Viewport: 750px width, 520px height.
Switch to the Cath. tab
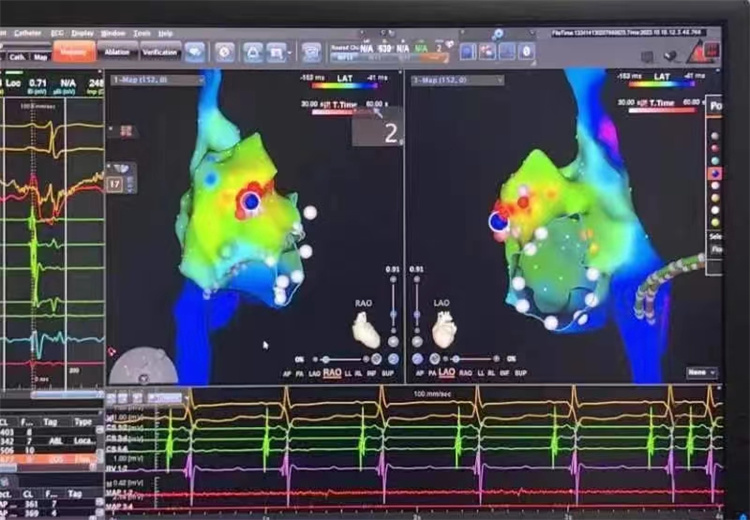tap(17, 57)
